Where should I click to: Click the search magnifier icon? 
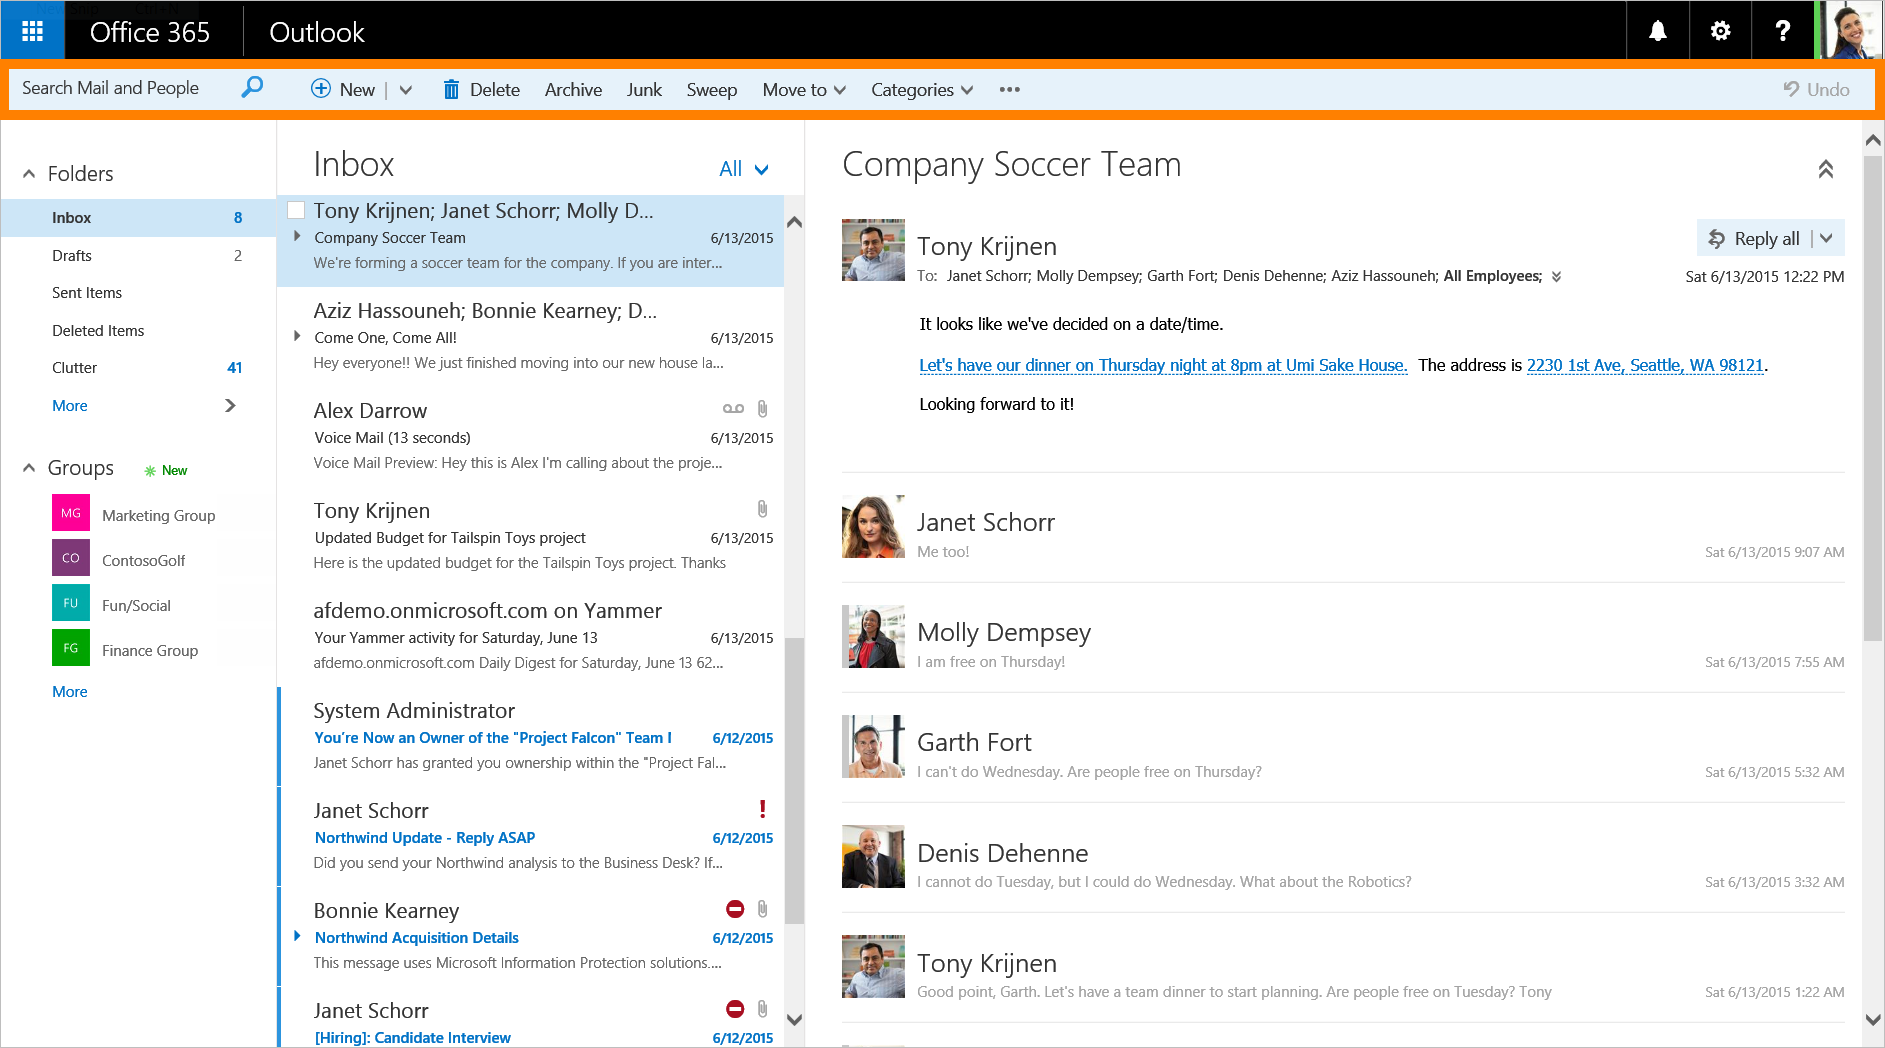(x=252, y=88)
